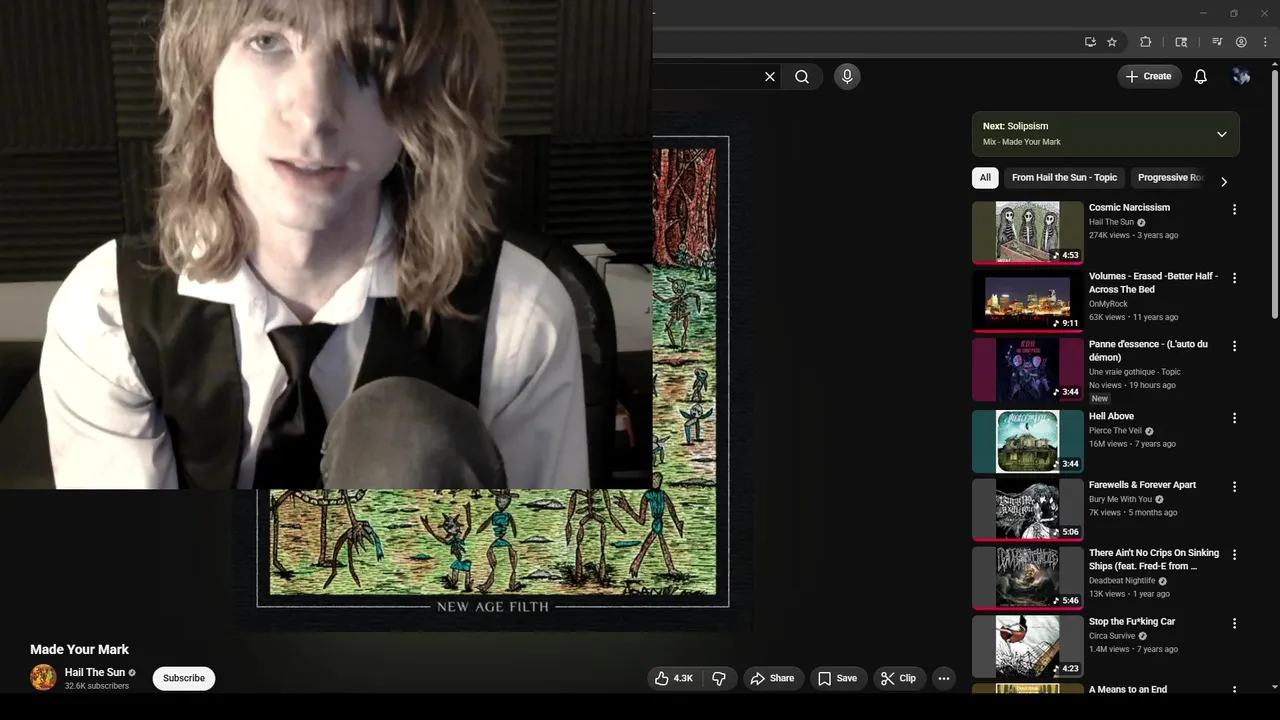Select From Hail the Sun - Topic chip
1280x720 pixels.
tap(1064, 178)
